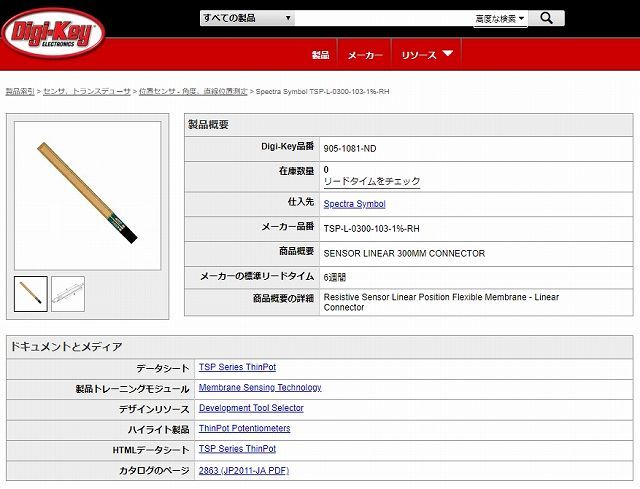The height and width of the screenshot is (489, 640).
Task: Click the デザインリソース row label
Action: click(154, 409)
